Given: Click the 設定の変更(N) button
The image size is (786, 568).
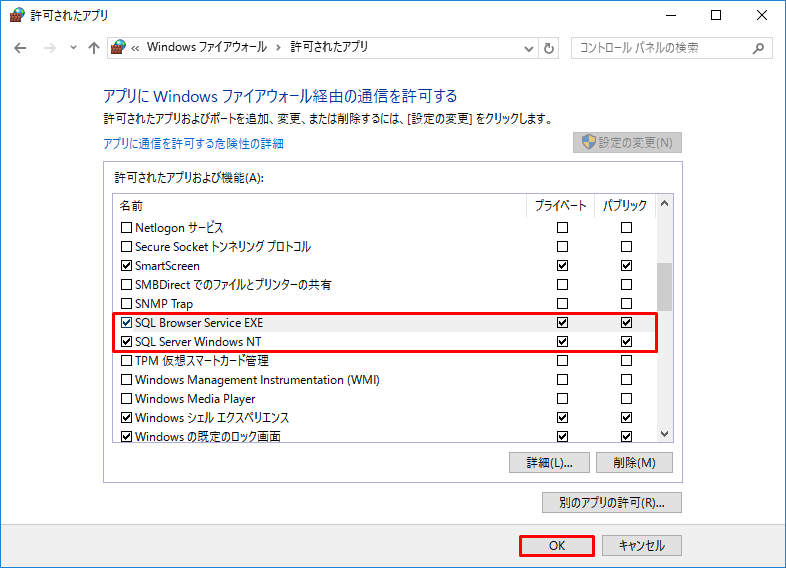Looking at the screenshot, I should click(x=627, y=143).
